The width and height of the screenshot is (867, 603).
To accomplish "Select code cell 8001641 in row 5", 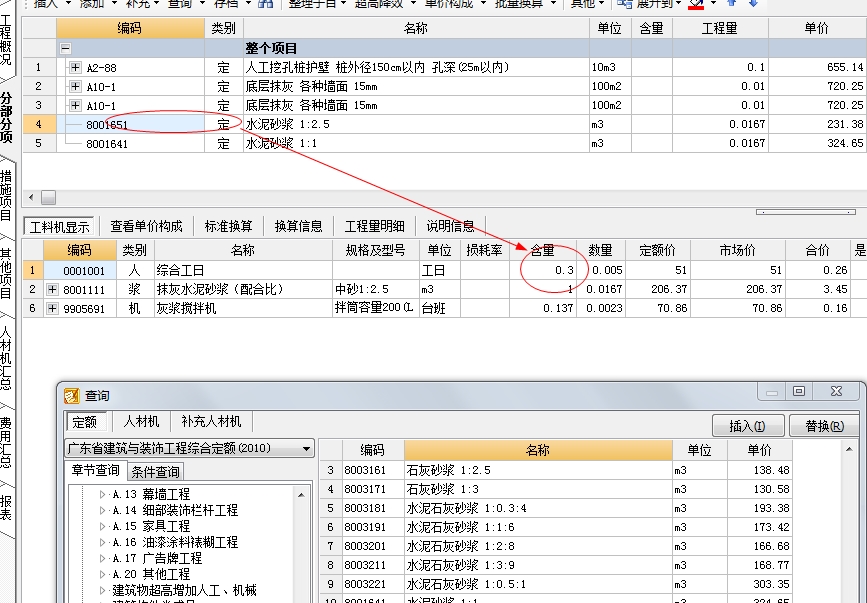I will (x=130, y=144).
